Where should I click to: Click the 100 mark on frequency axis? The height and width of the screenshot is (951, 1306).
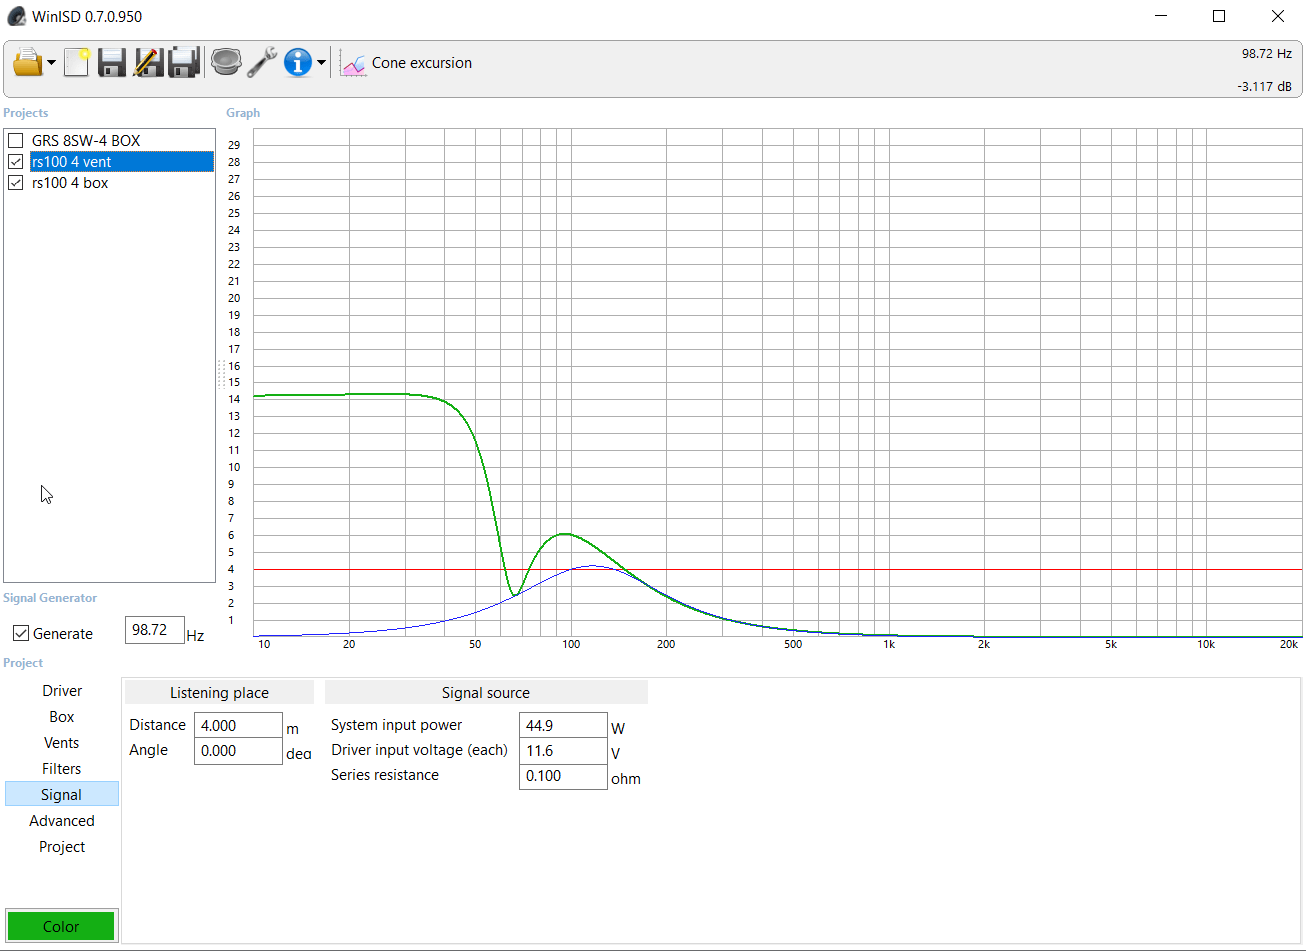571,644
